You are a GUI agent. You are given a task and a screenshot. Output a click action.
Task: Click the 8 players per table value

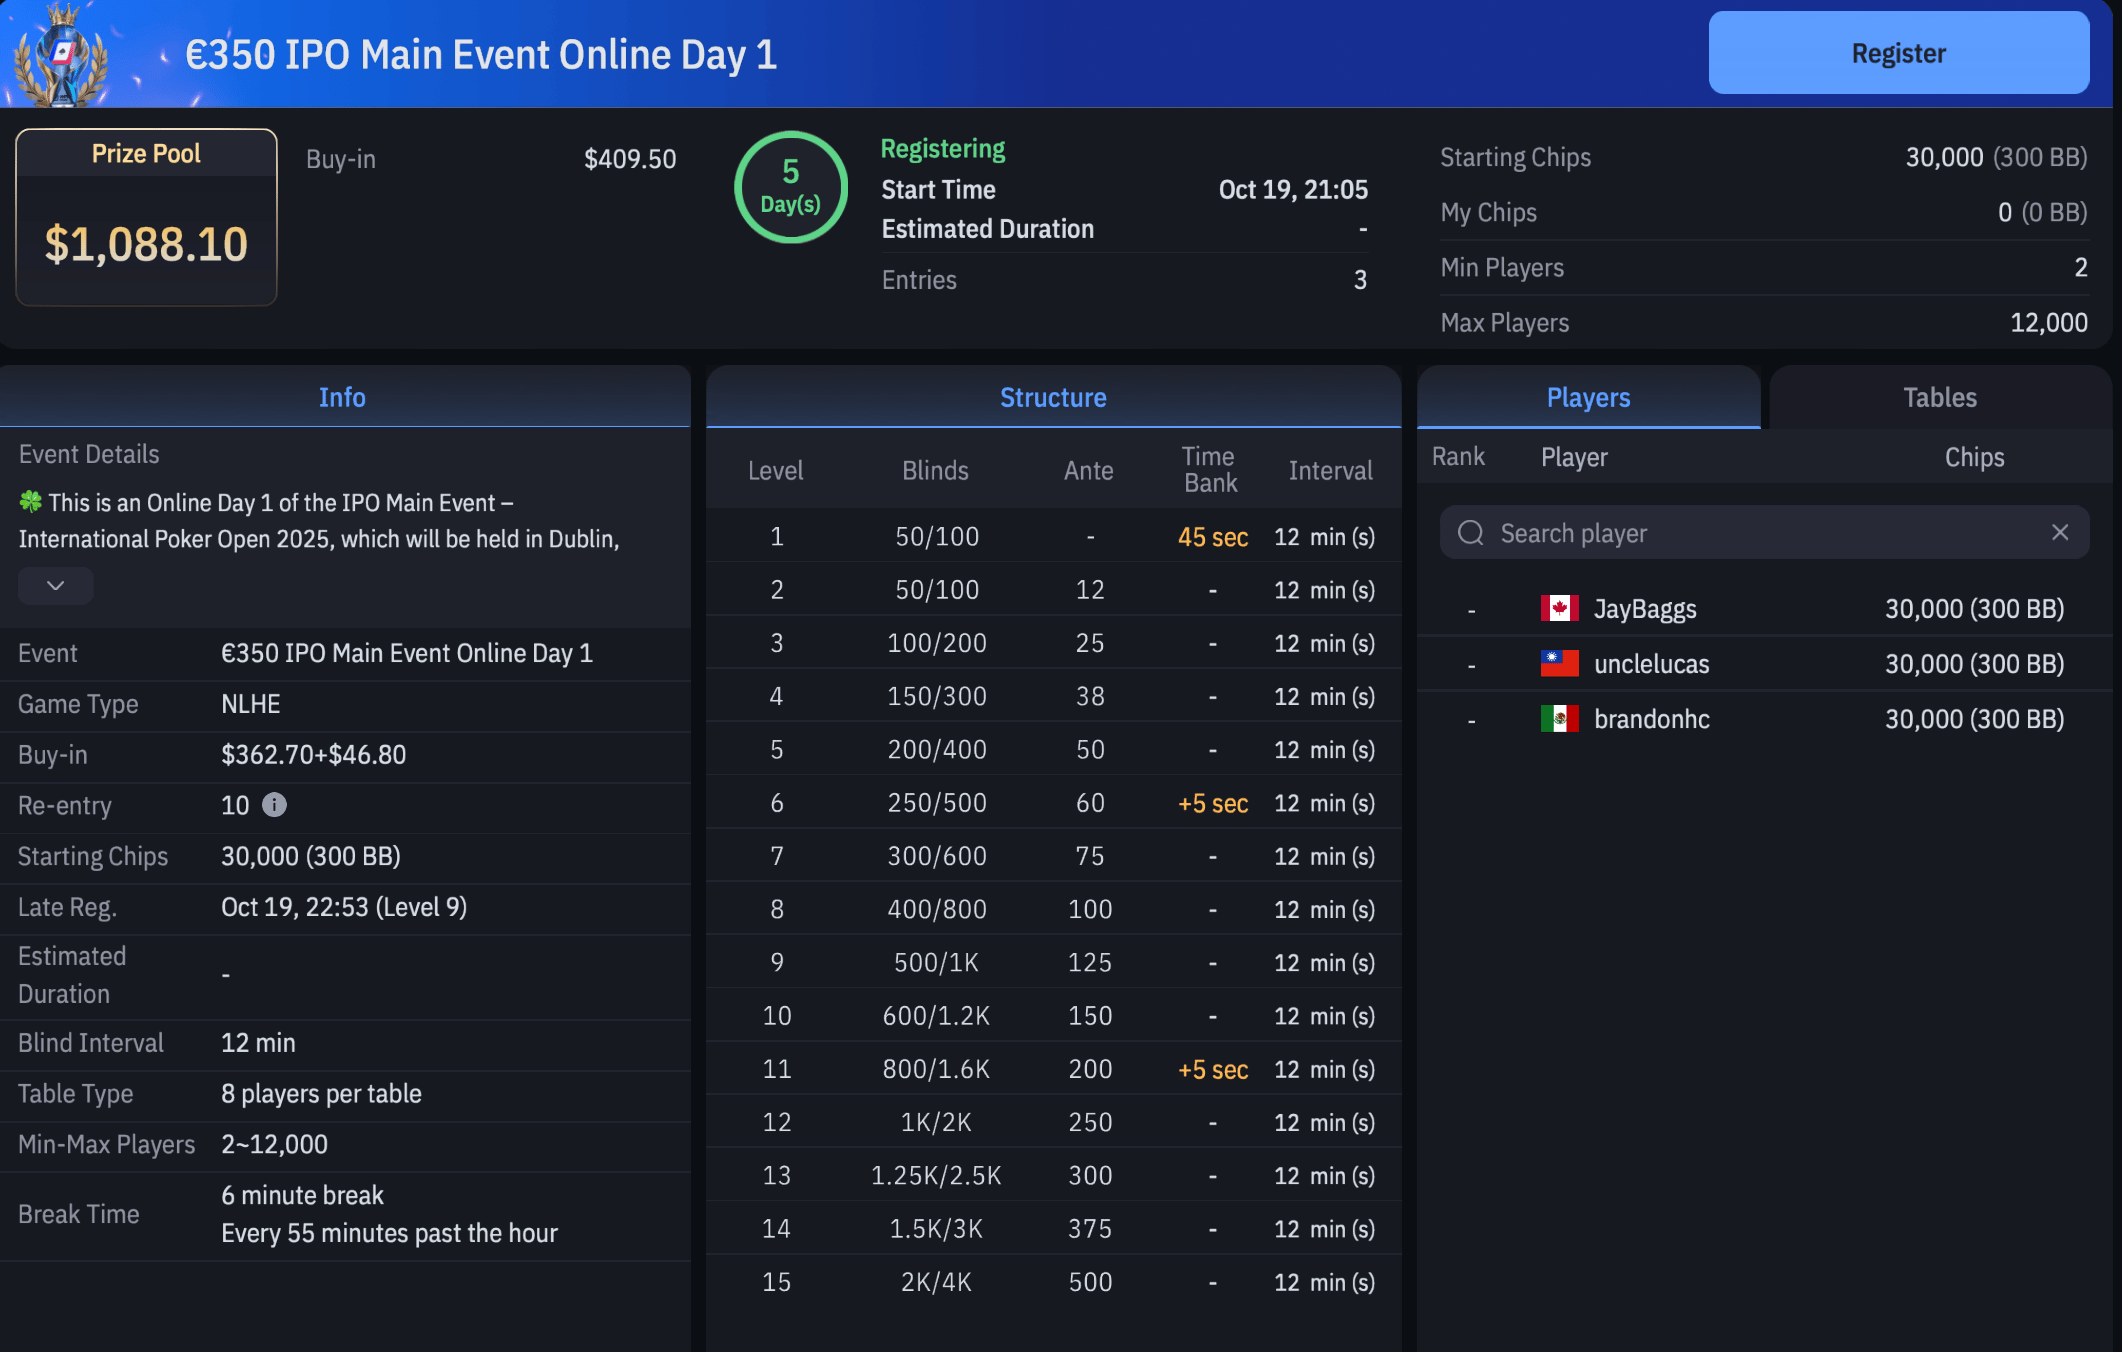click(x=321, y=1094)
